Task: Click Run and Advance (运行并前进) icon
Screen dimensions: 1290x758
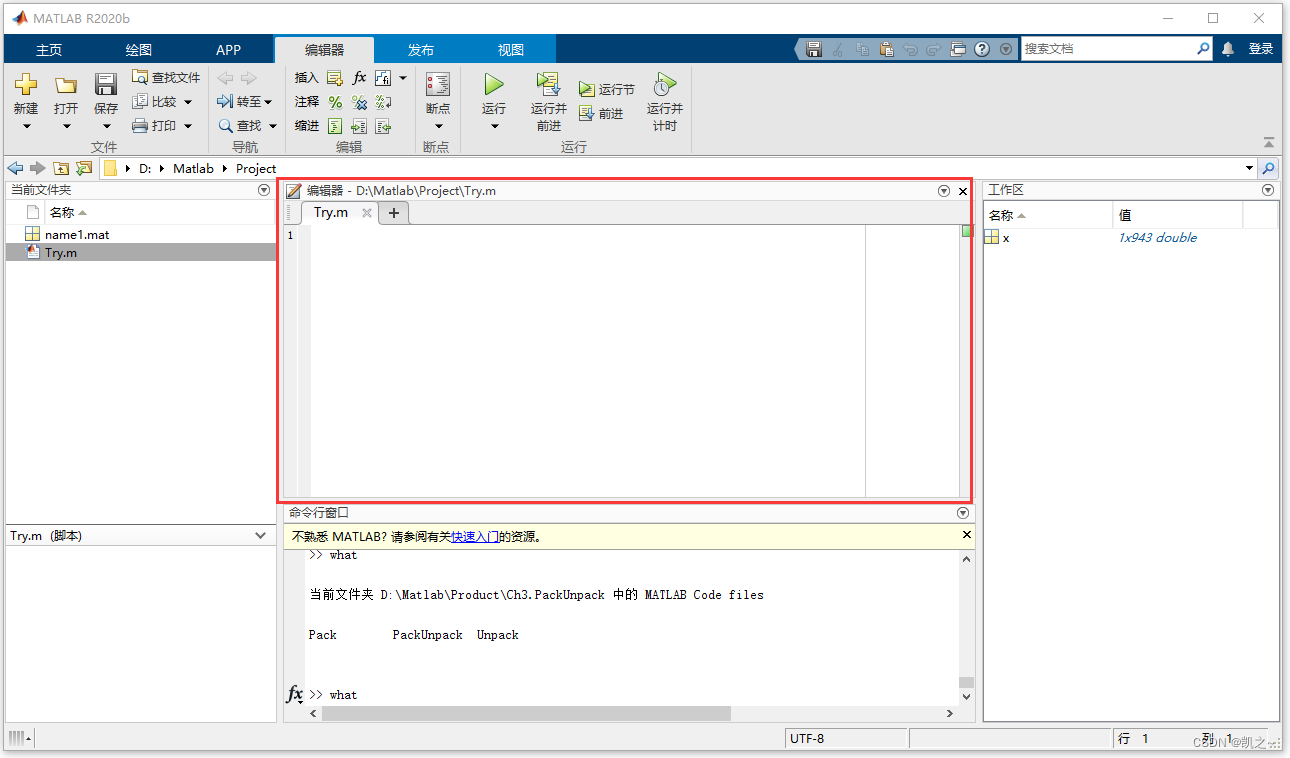Action: click(548, 85)
